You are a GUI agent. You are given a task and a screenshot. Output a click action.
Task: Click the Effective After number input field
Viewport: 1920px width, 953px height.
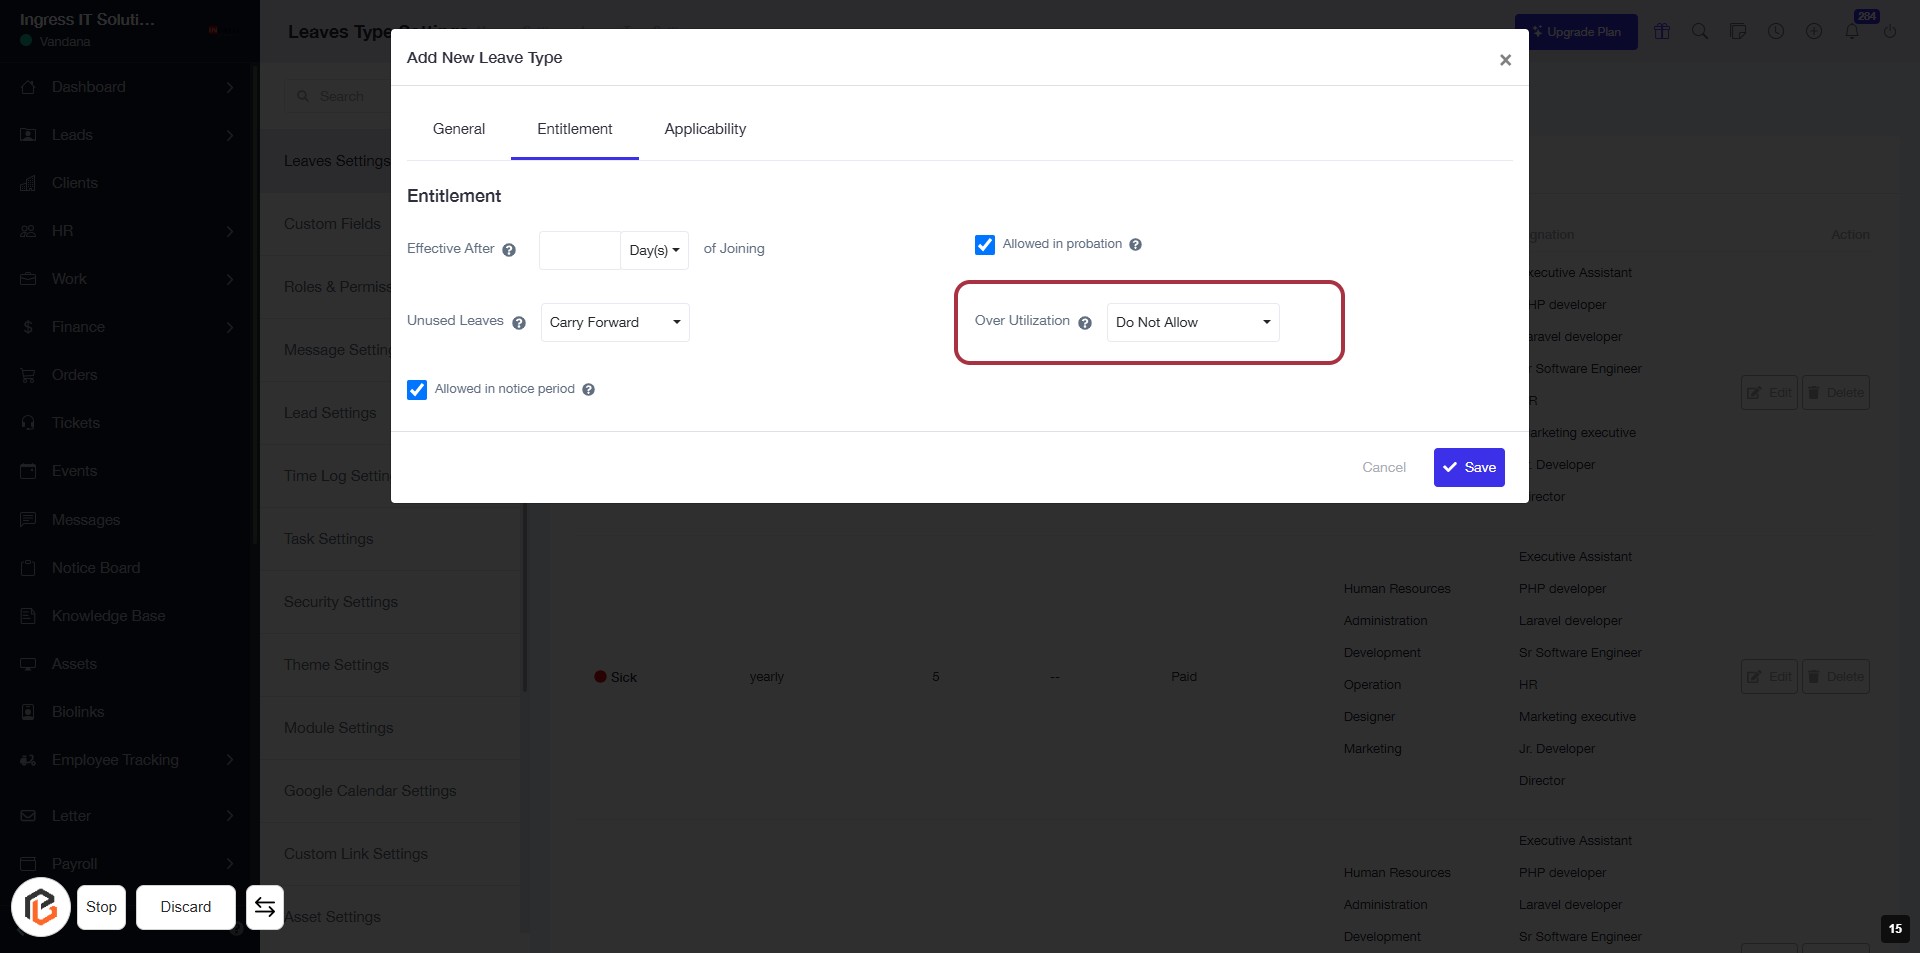pos(580,250)
